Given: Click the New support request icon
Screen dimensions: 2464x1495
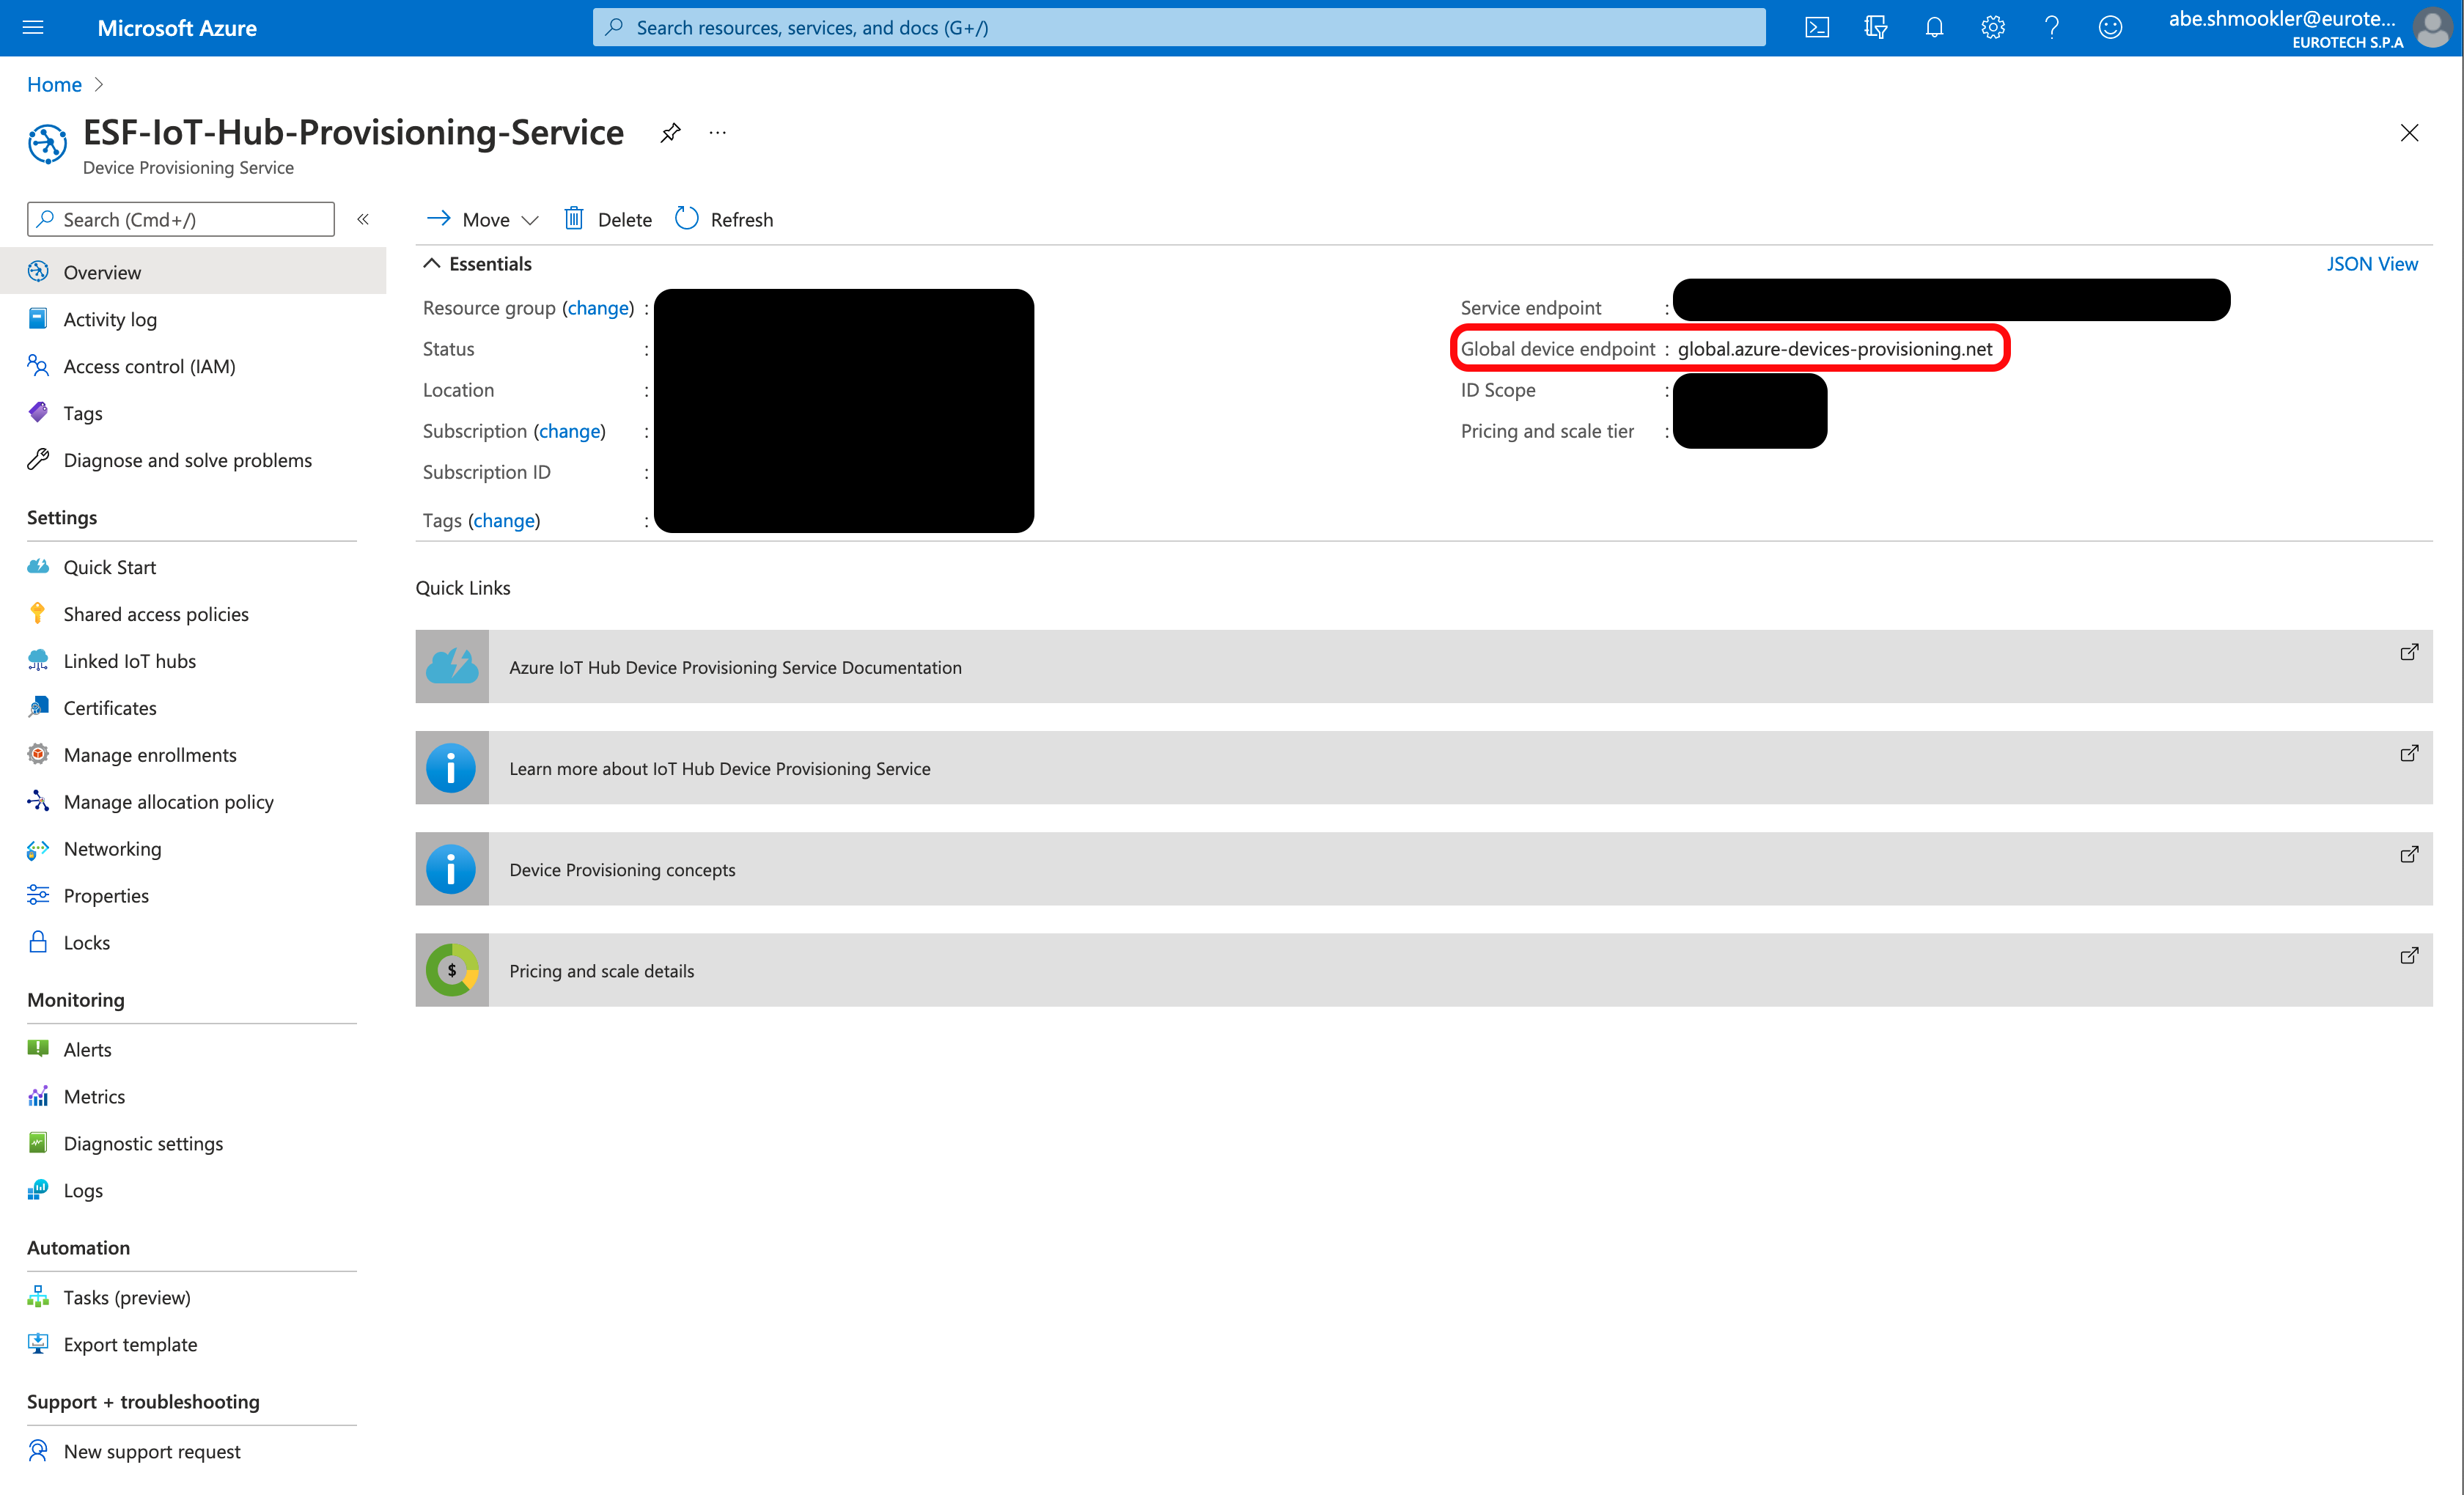Looking at the screenshot, I should (x=38, y=1451).
